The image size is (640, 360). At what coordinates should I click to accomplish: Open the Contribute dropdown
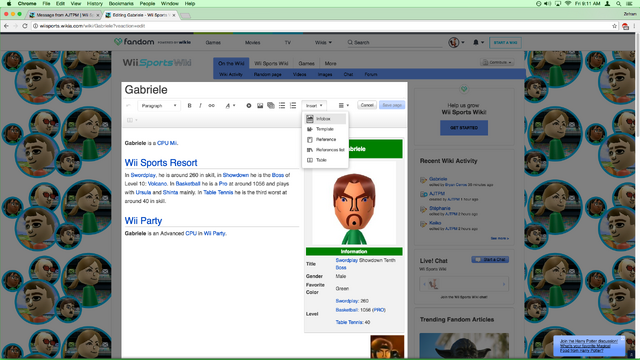(497, 62)
